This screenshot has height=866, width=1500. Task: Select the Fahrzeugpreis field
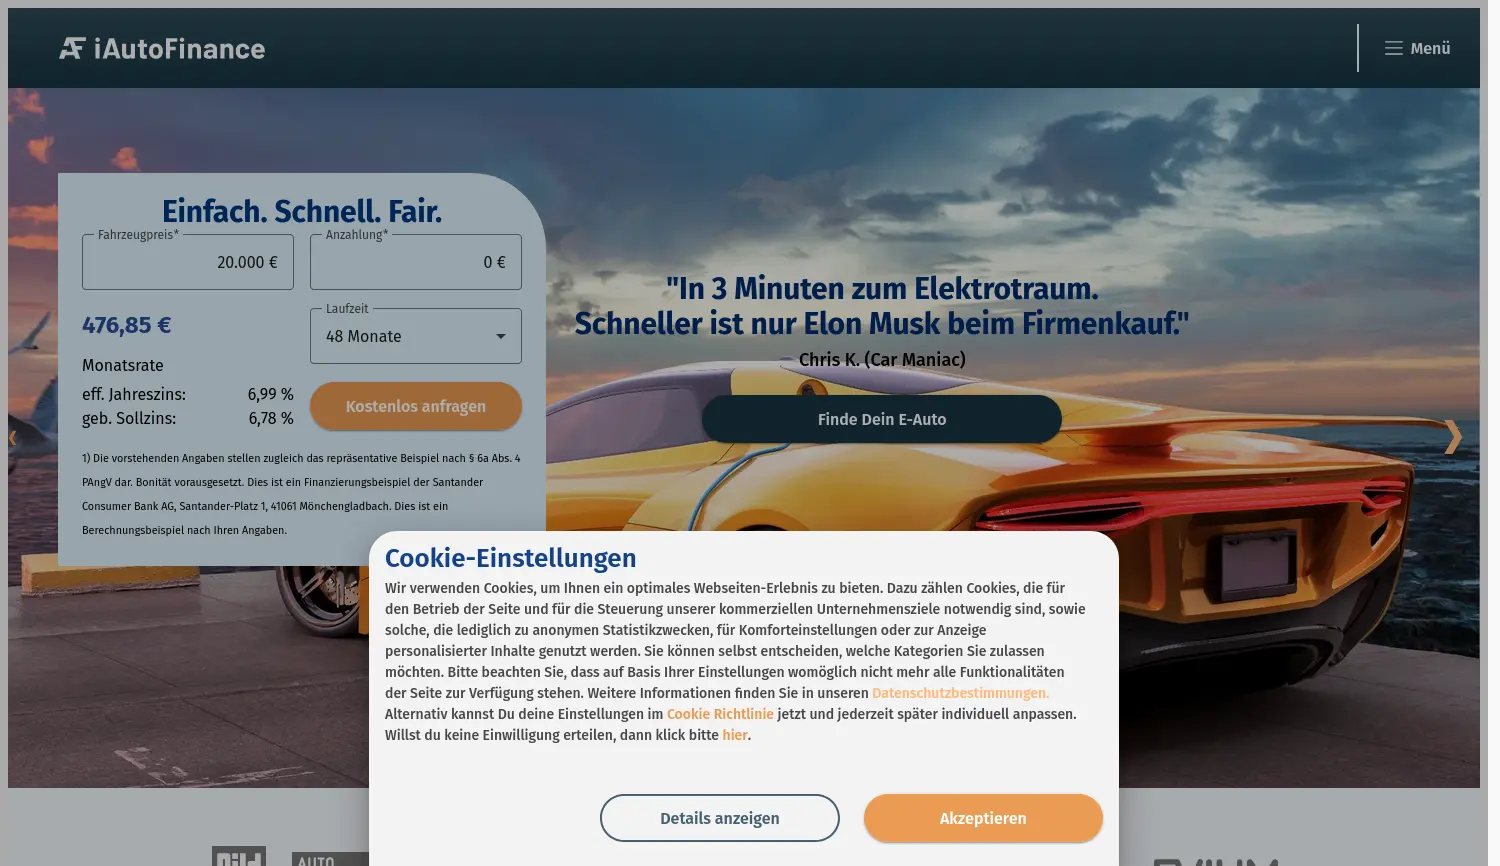pyautogui.click(x=187, y=261)
